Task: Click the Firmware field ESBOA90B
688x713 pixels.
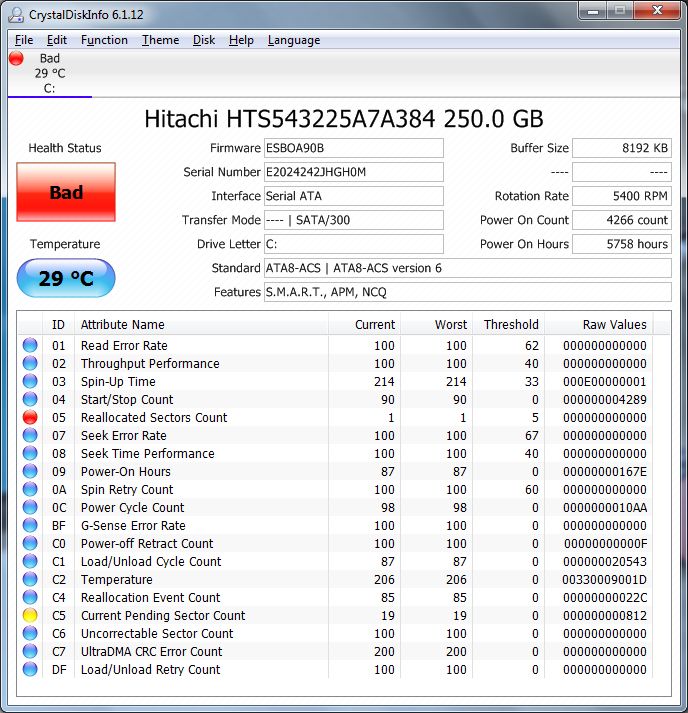Action: [x=354, y=148]
